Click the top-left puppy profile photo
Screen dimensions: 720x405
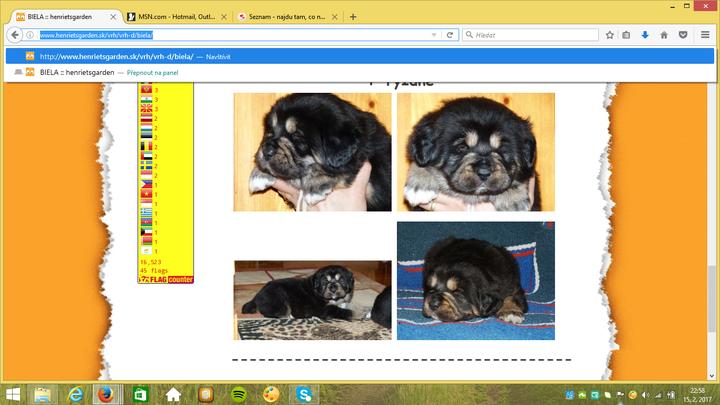pos(312,152)
